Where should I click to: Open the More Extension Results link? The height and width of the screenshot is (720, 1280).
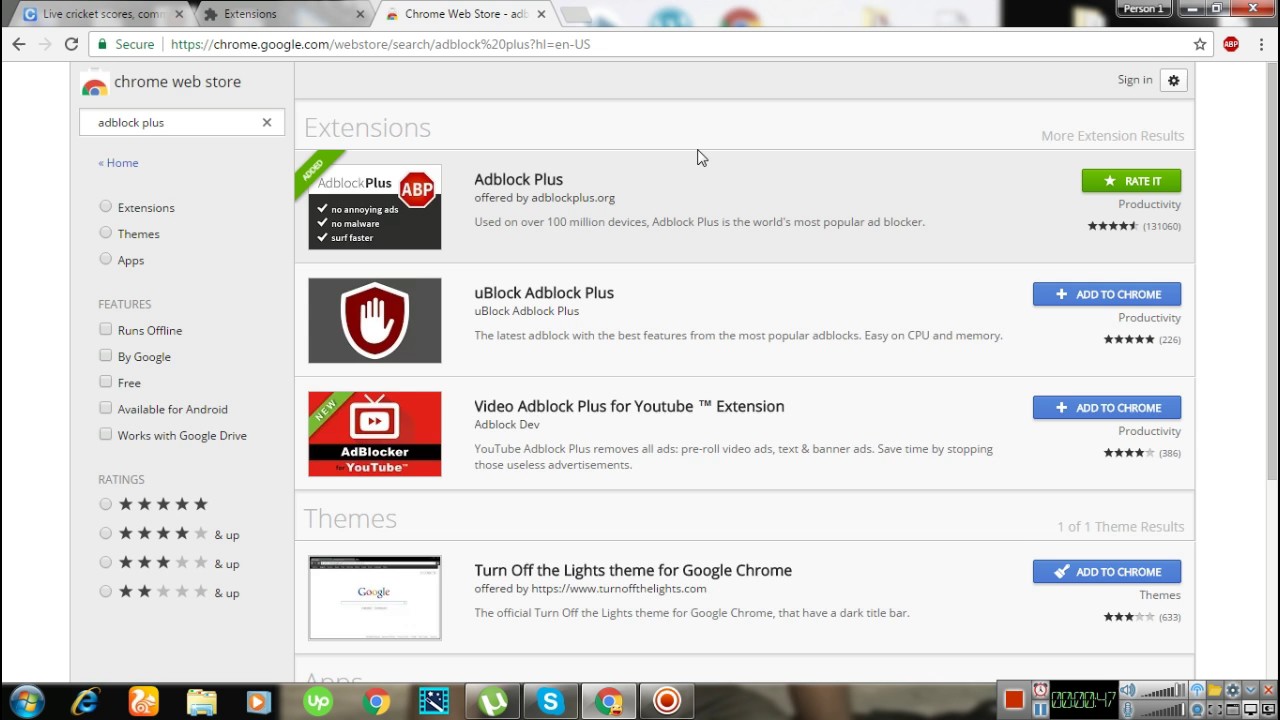(x=1112, y=136)
